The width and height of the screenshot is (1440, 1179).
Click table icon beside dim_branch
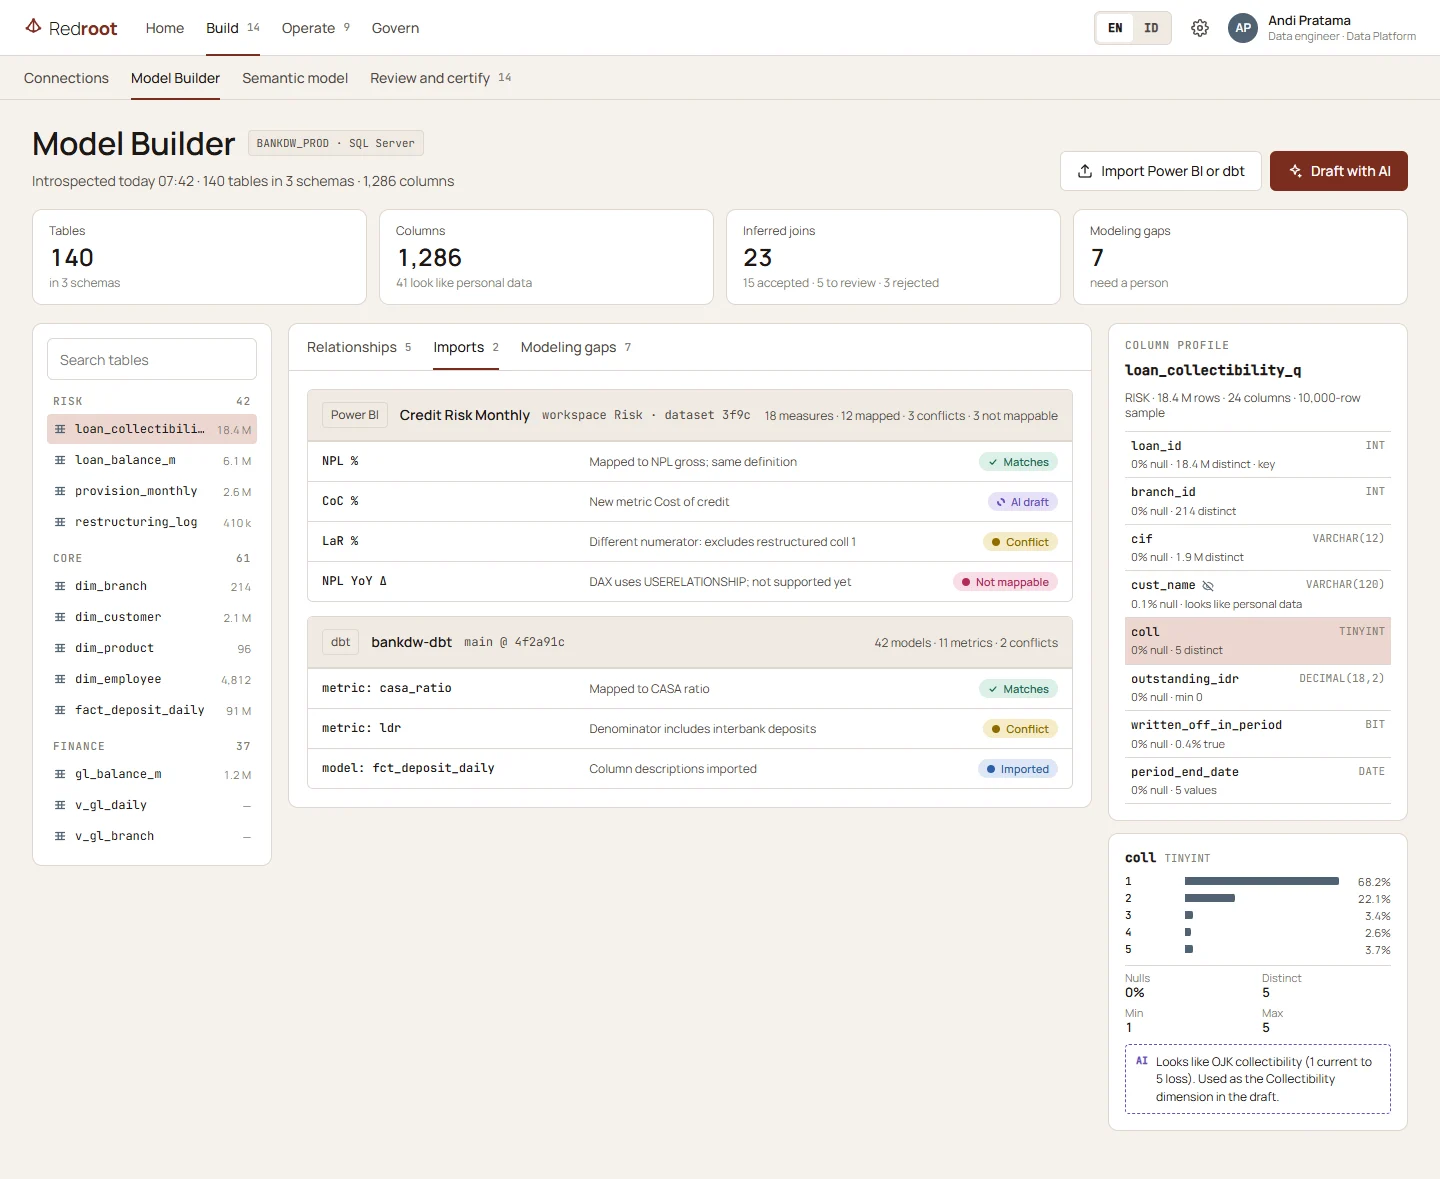tap(60, 586)
